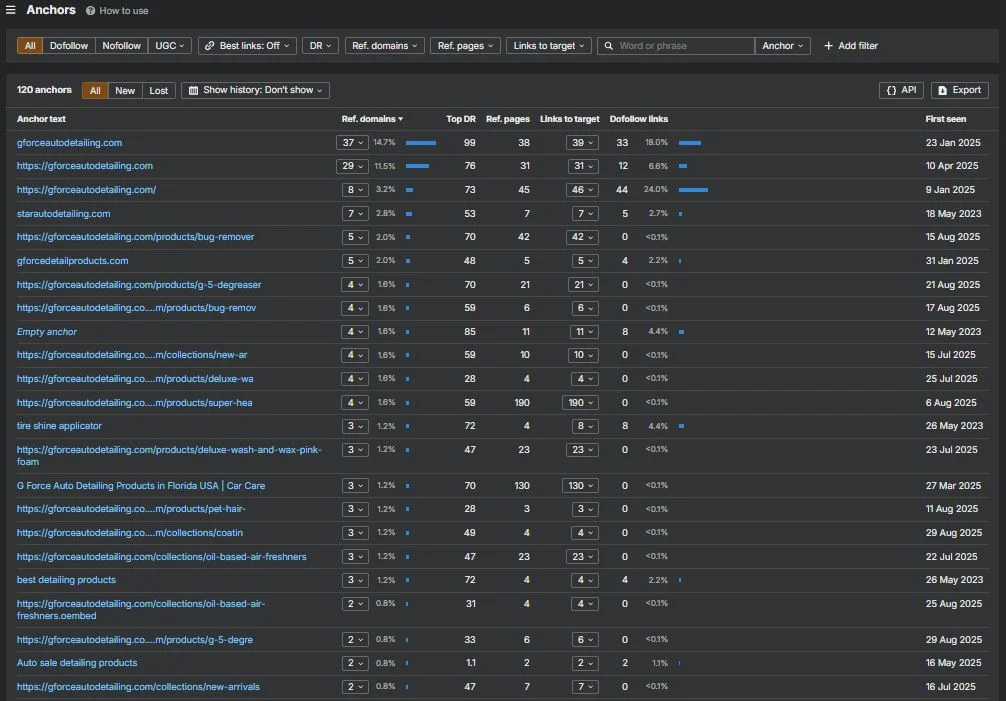Select the Nofollow link type filter
1006x701 pixels.
(121, 46)
